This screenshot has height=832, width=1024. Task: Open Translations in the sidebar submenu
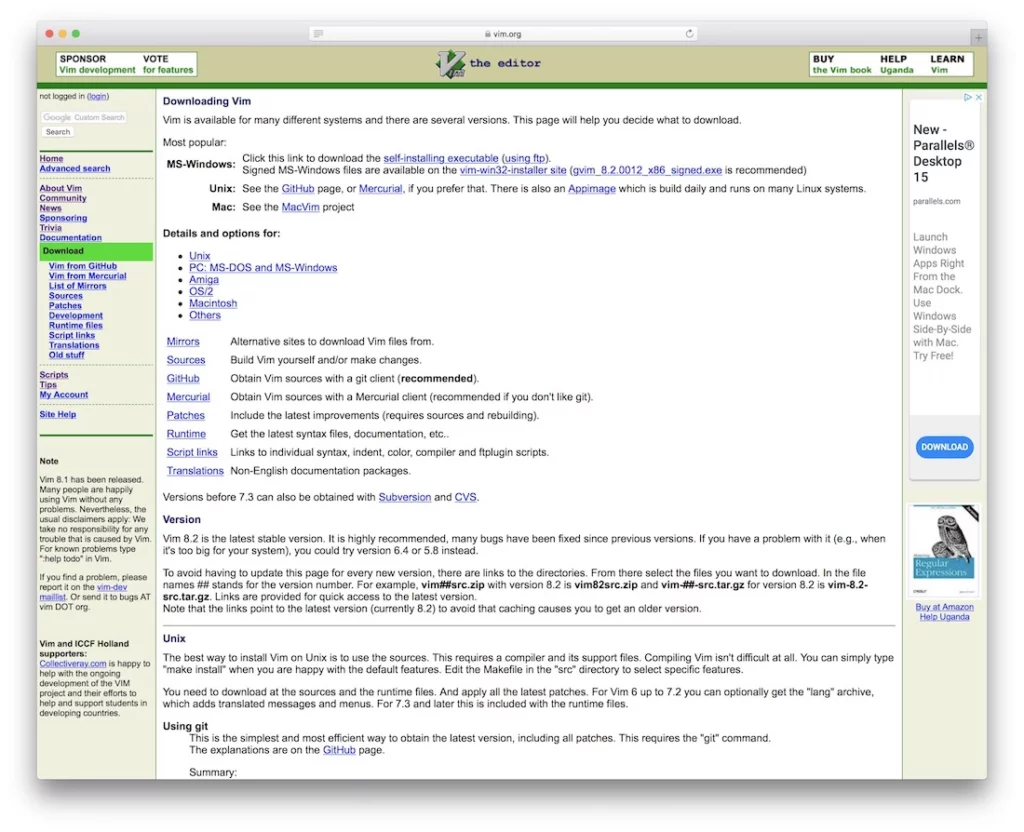pyautogui.click(x=74, y=345)
